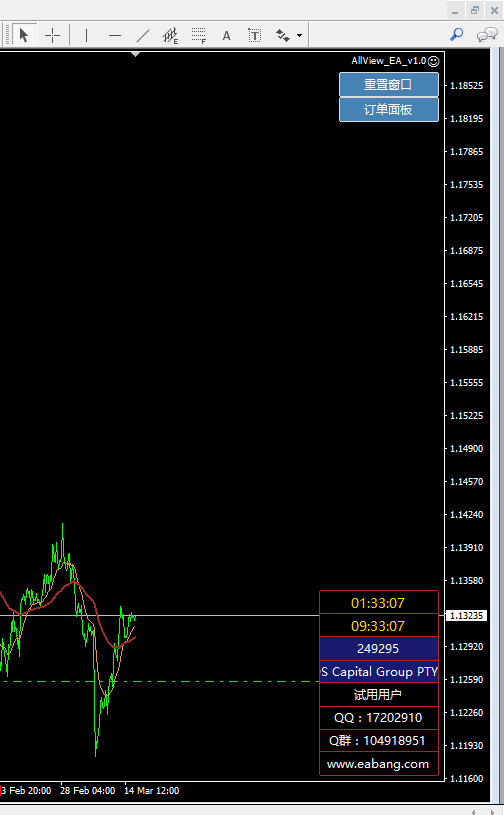Choose the text label tool
Viewport: 504px width, 815px height.
(255, 35)
